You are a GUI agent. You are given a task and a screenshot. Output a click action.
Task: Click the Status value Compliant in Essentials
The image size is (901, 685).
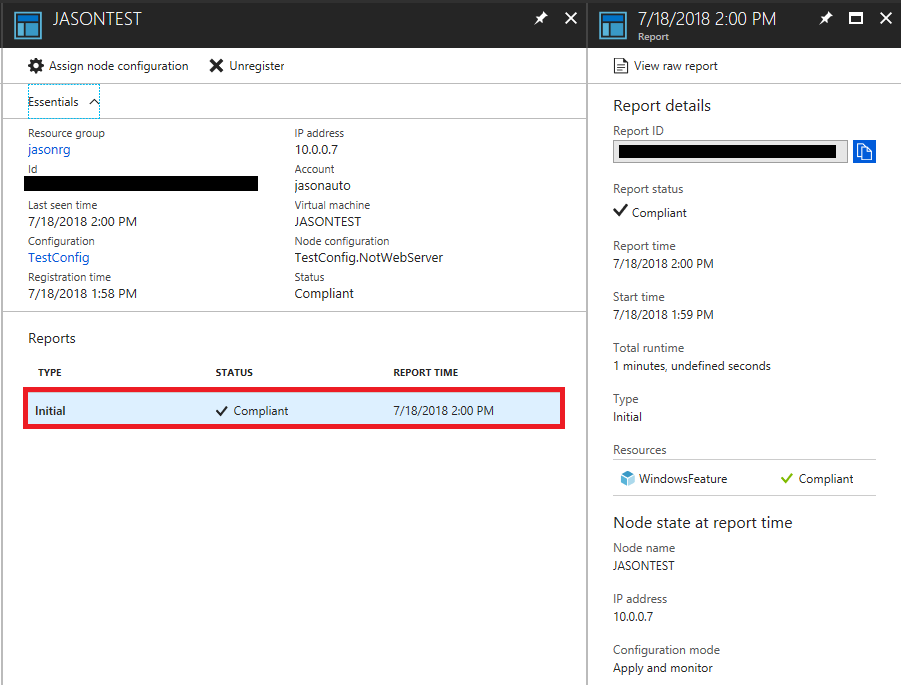324,294
